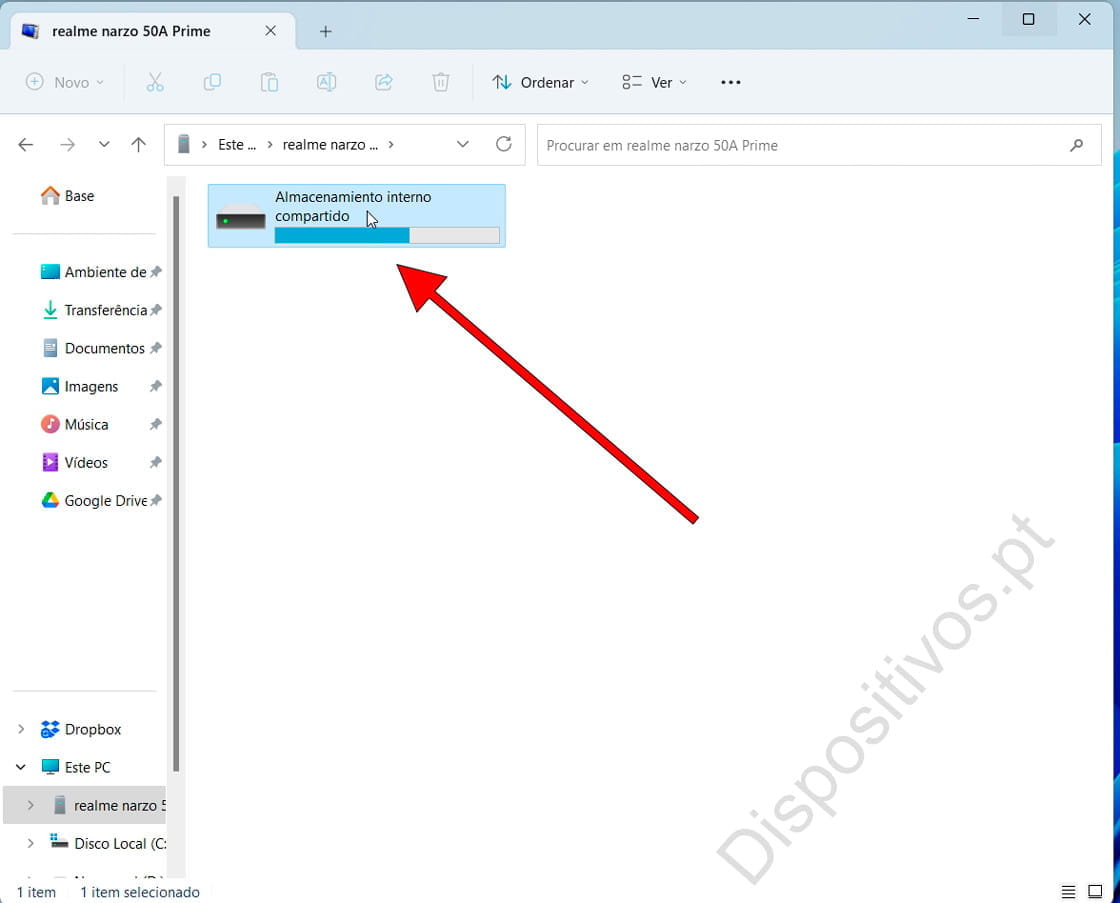Click the Share icon in toolbar
The width and height of the screenshot is (1120, 903).
tap(384, 82)
